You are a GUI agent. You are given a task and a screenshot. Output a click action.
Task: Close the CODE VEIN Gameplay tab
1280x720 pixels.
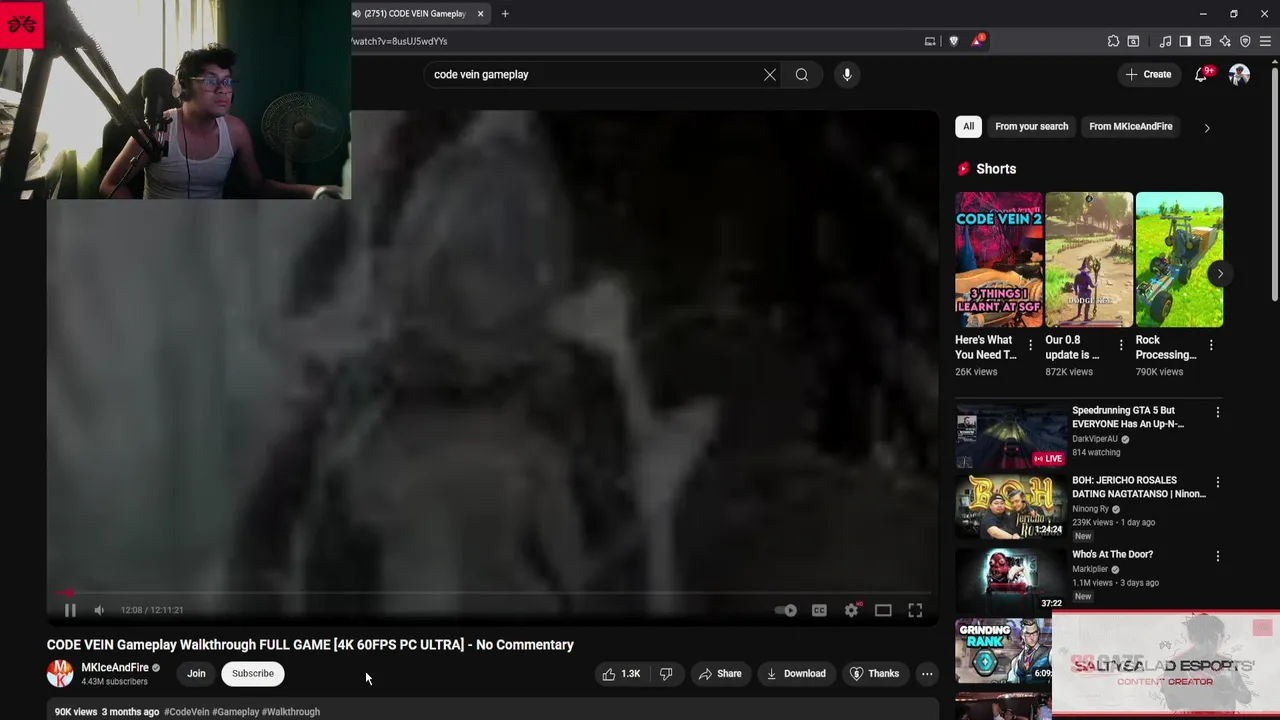pyautogui.click(x=481, y=14)
